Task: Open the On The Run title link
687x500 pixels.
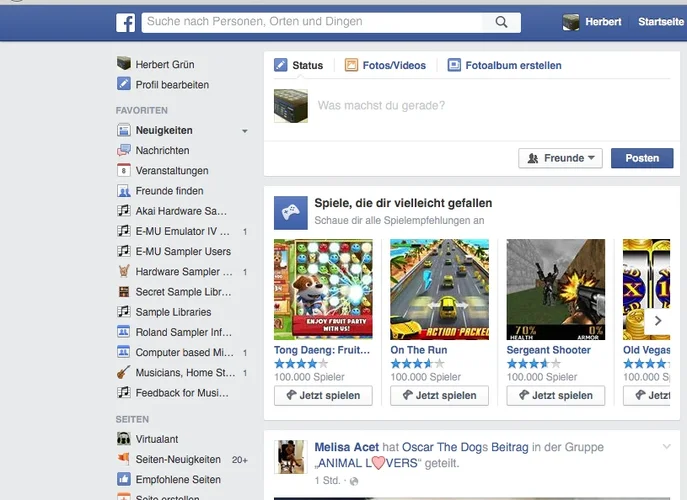Action: pyautogui.click(x=418, y=350)
